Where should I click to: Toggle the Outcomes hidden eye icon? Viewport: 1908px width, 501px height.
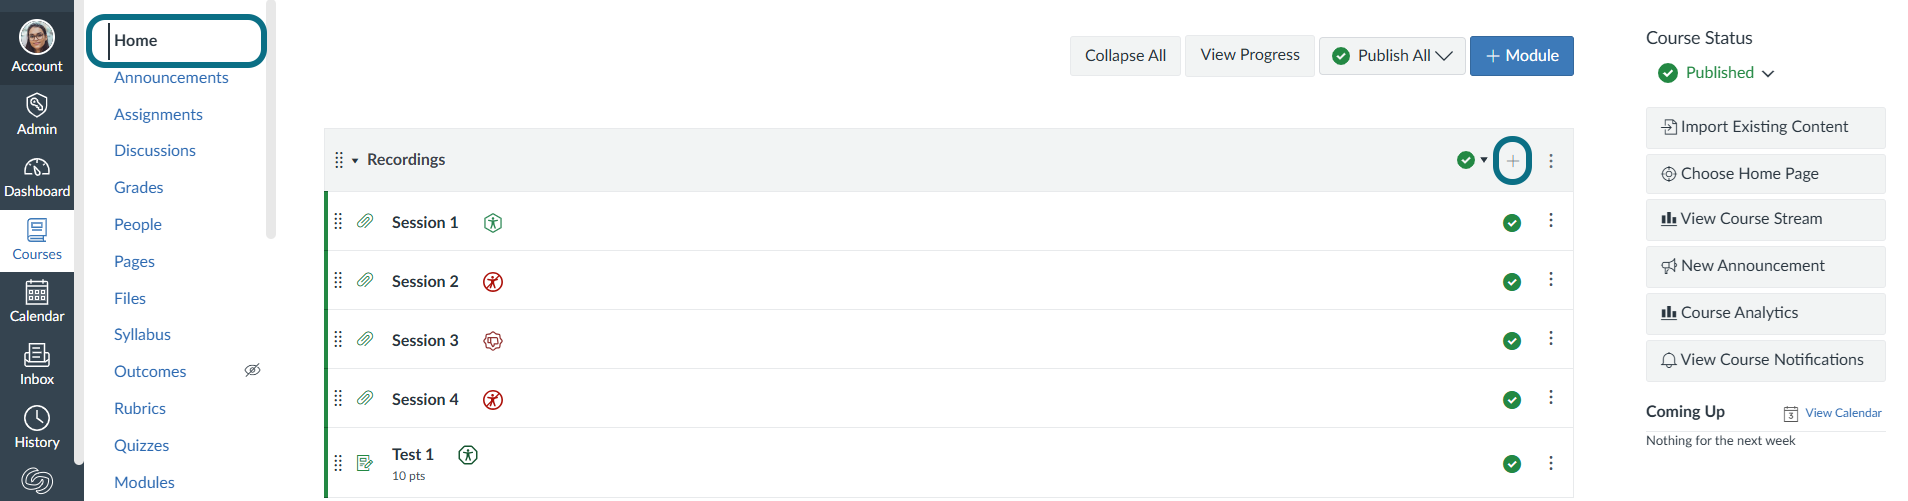(252, 370)
